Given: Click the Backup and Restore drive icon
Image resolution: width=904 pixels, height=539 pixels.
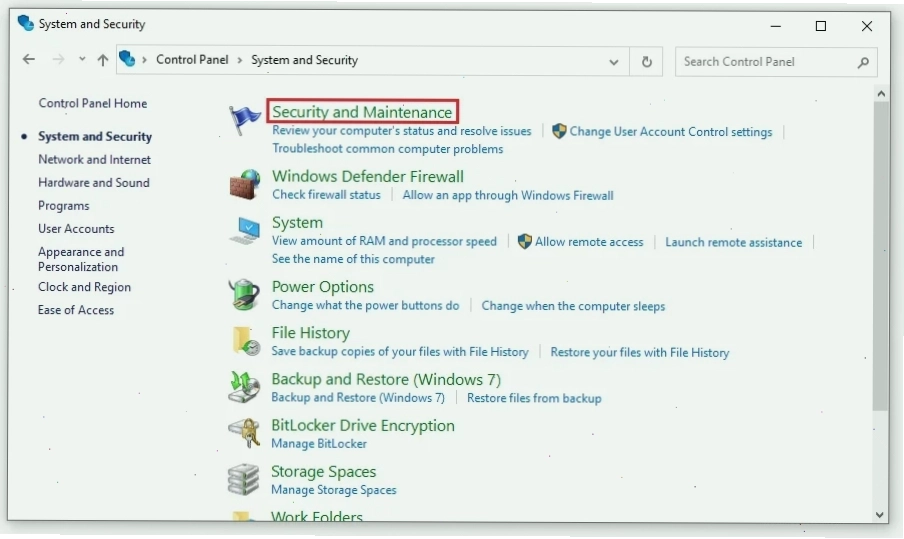Looking at the screenshot, I should tap(244, 387).
